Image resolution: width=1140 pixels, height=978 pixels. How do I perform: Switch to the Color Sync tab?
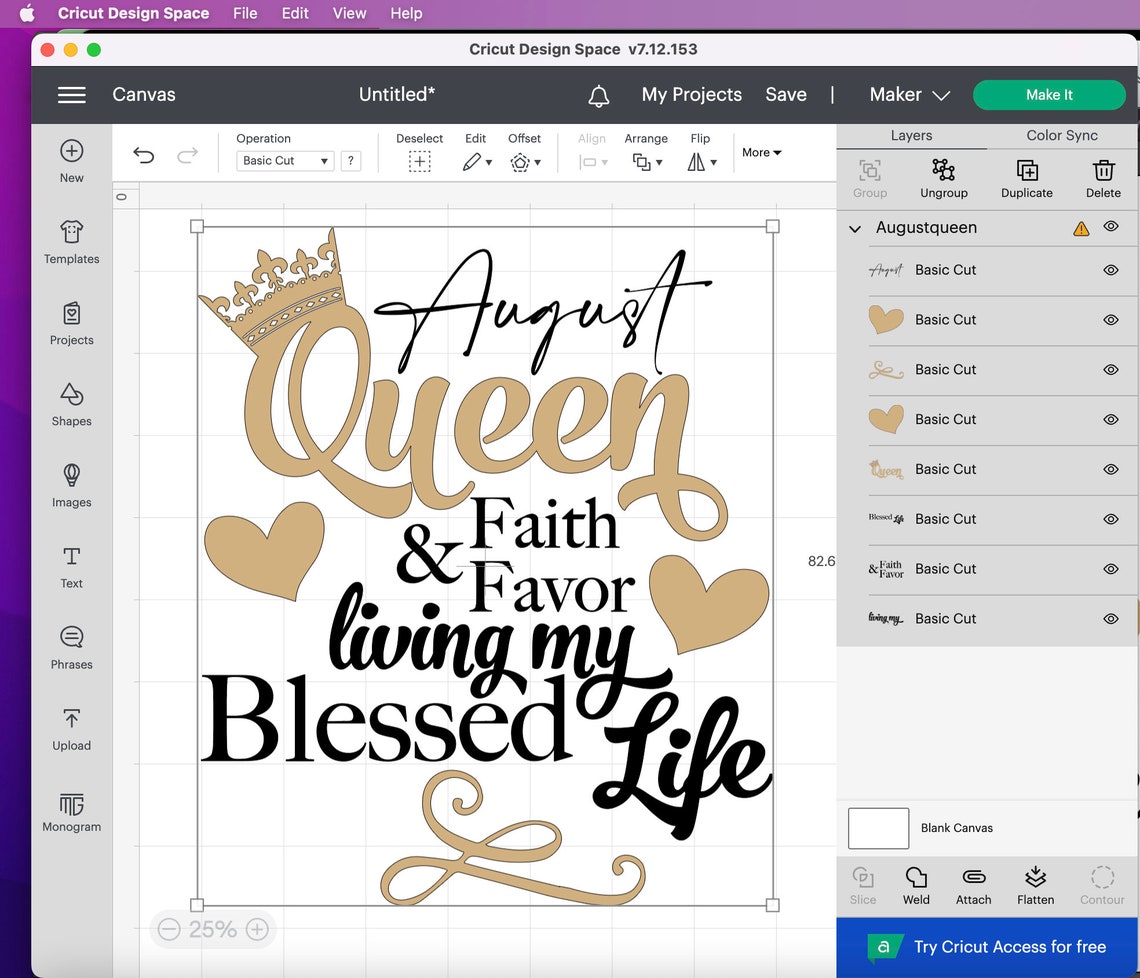coord(1063,135)
